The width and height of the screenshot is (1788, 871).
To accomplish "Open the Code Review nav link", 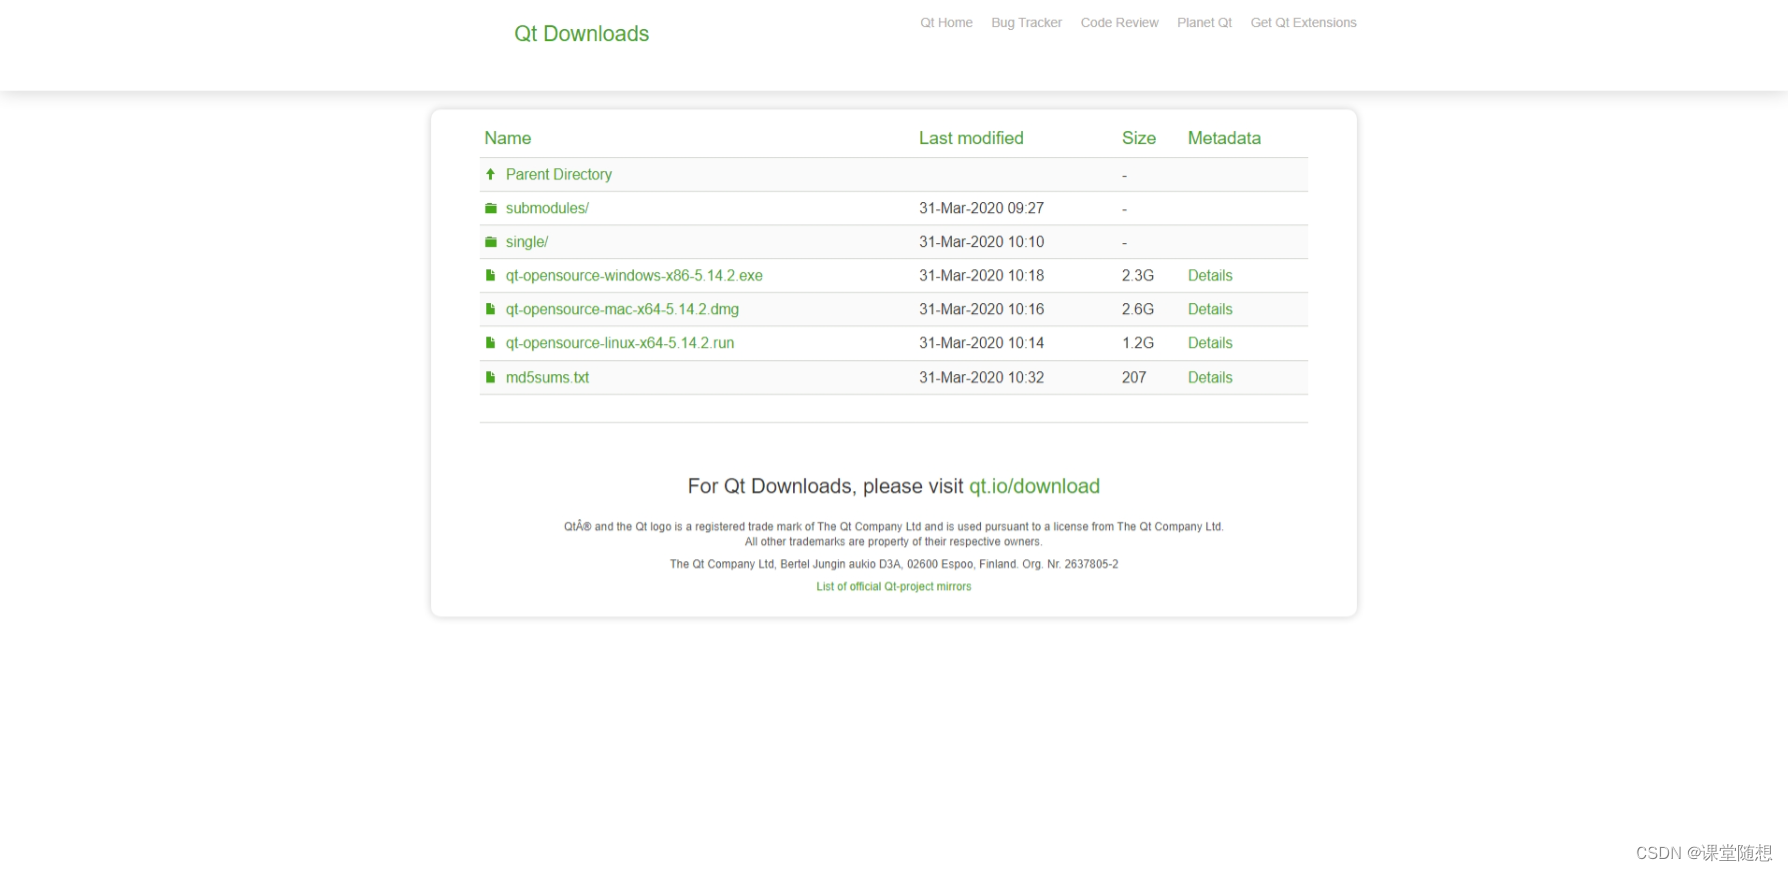I will click(1119, 23).
